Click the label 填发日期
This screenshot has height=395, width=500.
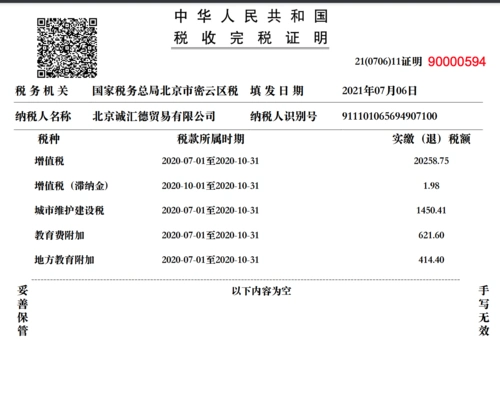[277, 91]
